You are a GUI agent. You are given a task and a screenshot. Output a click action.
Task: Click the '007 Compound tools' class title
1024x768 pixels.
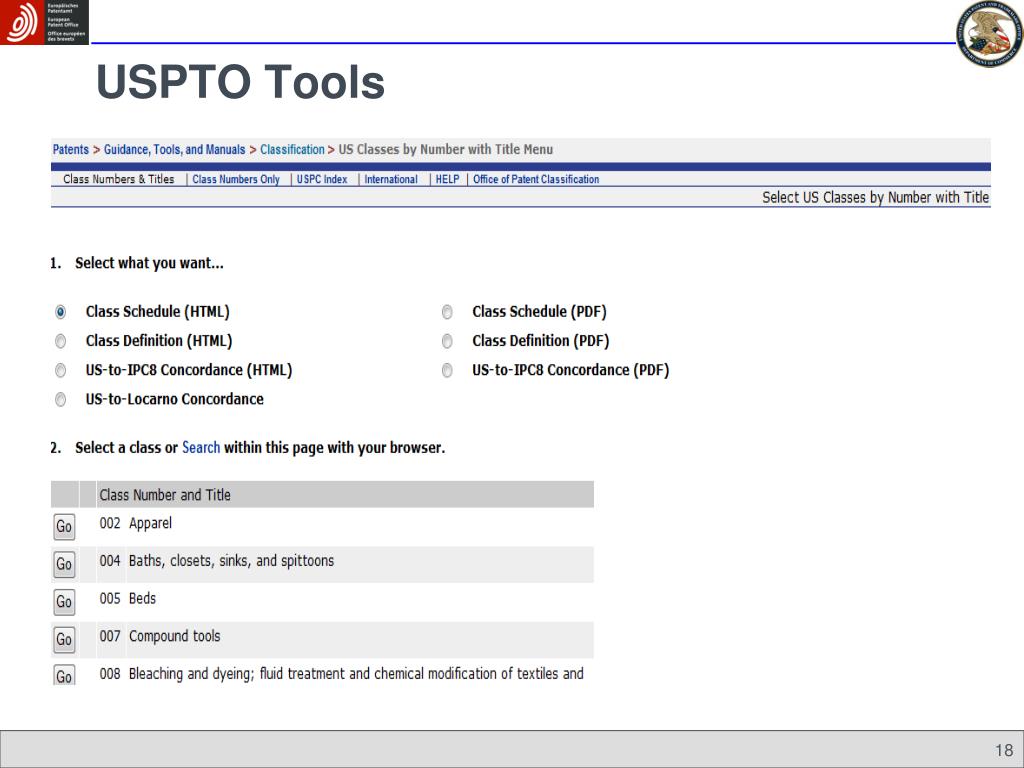tap(160, 637)
